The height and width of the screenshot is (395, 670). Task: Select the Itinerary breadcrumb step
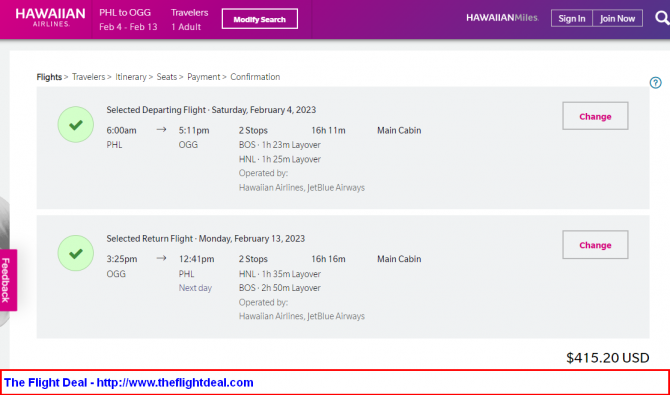131,77
